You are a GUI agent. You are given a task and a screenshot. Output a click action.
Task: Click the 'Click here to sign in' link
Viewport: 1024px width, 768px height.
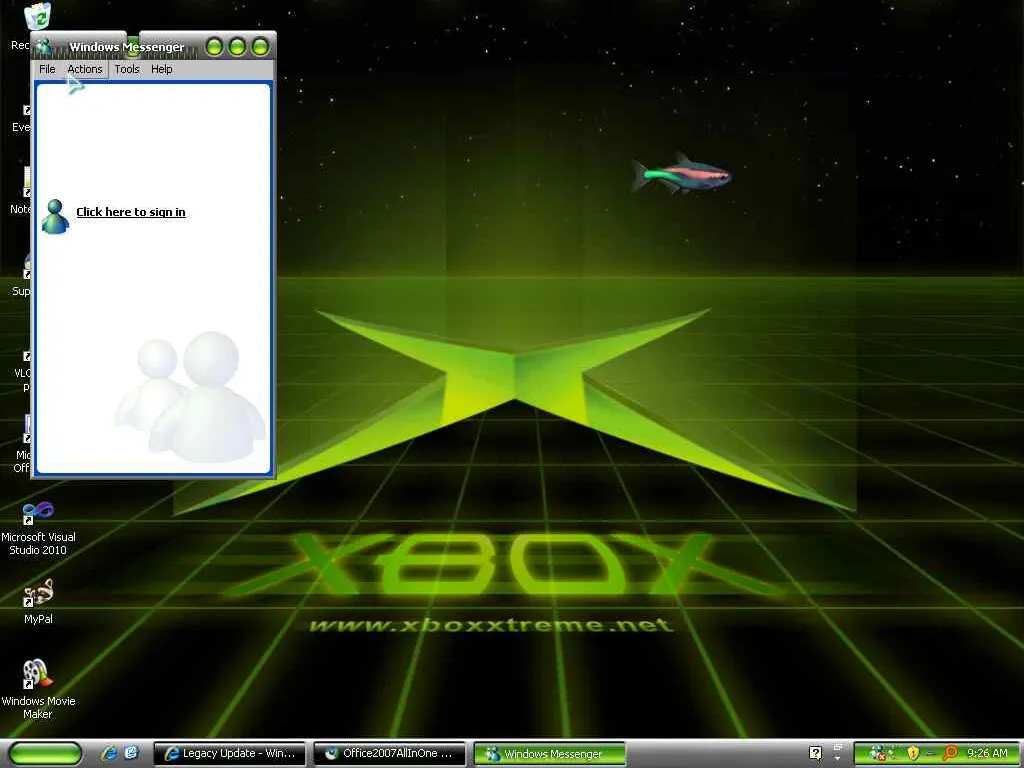point(131,212)
